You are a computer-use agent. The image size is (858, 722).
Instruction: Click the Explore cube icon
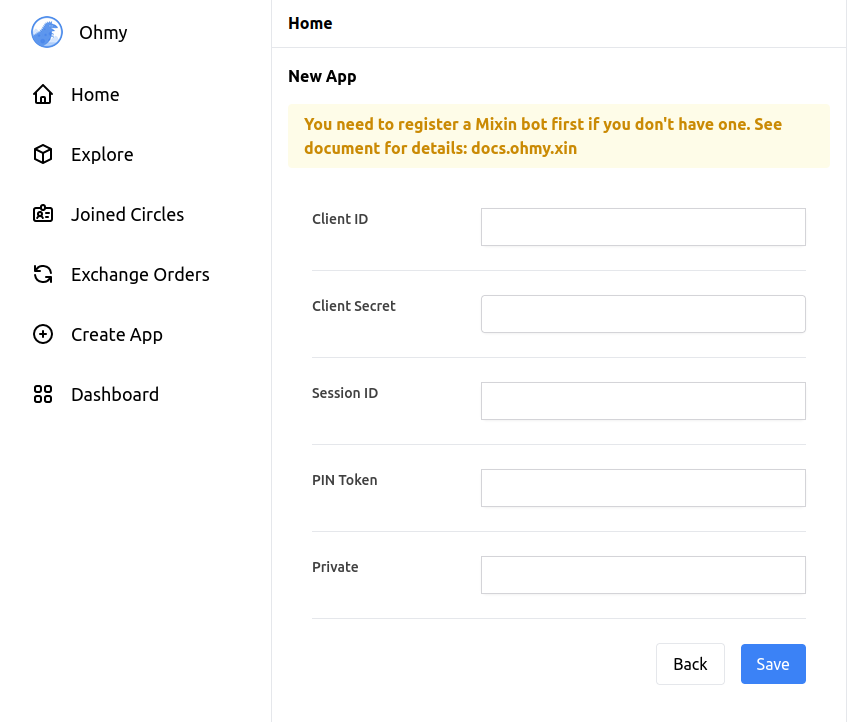[43, 155]
